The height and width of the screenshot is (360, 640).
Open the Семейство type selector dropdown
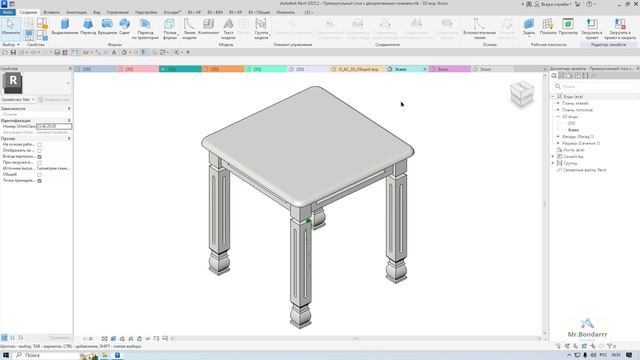tap(18, 100)
